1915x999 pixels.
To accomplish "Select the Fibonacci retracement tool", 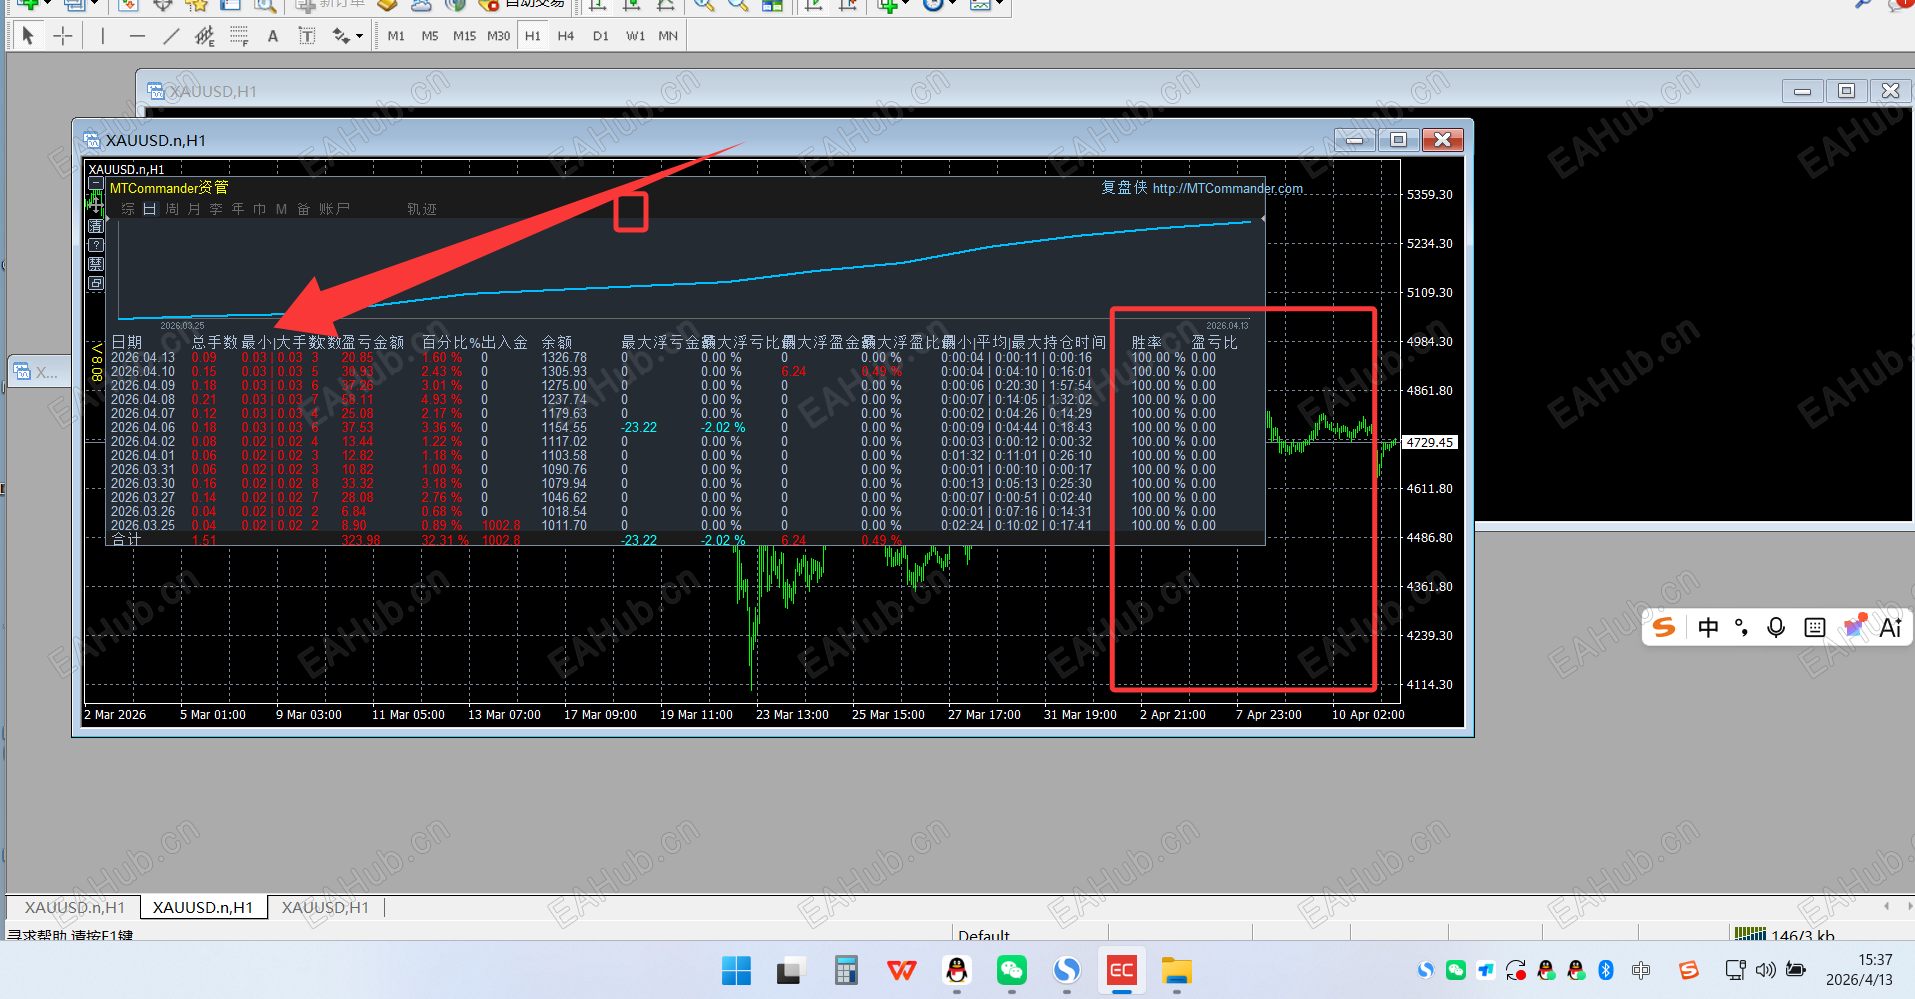I will click(x=239, y=36).
